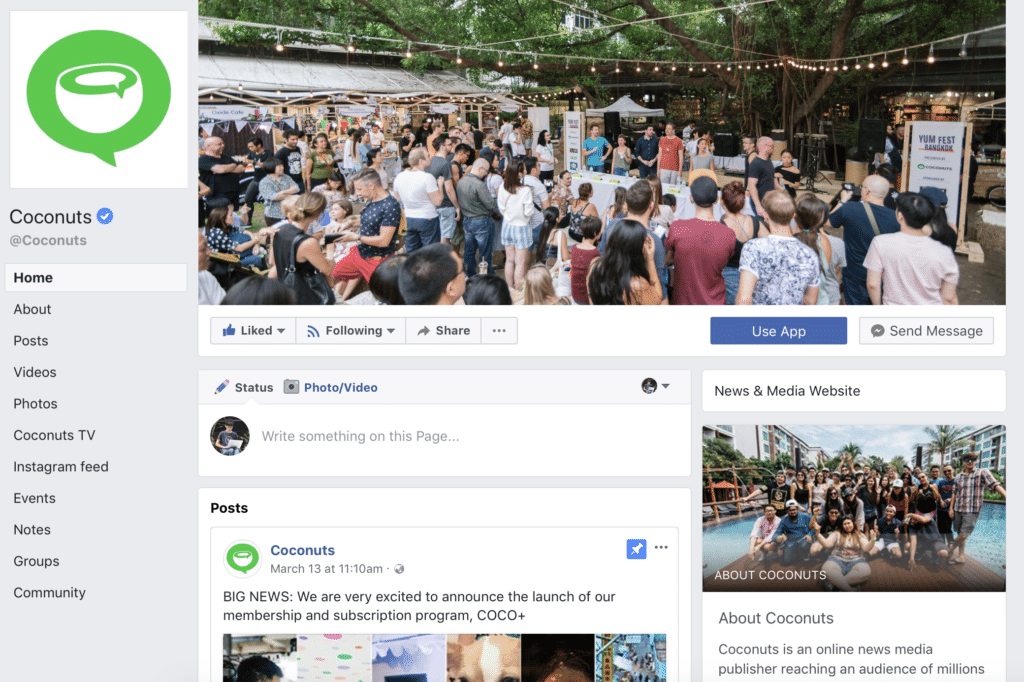Toggle the Liked button
The height and width of the screenshot is (682, 1024).
pos(253,331)
